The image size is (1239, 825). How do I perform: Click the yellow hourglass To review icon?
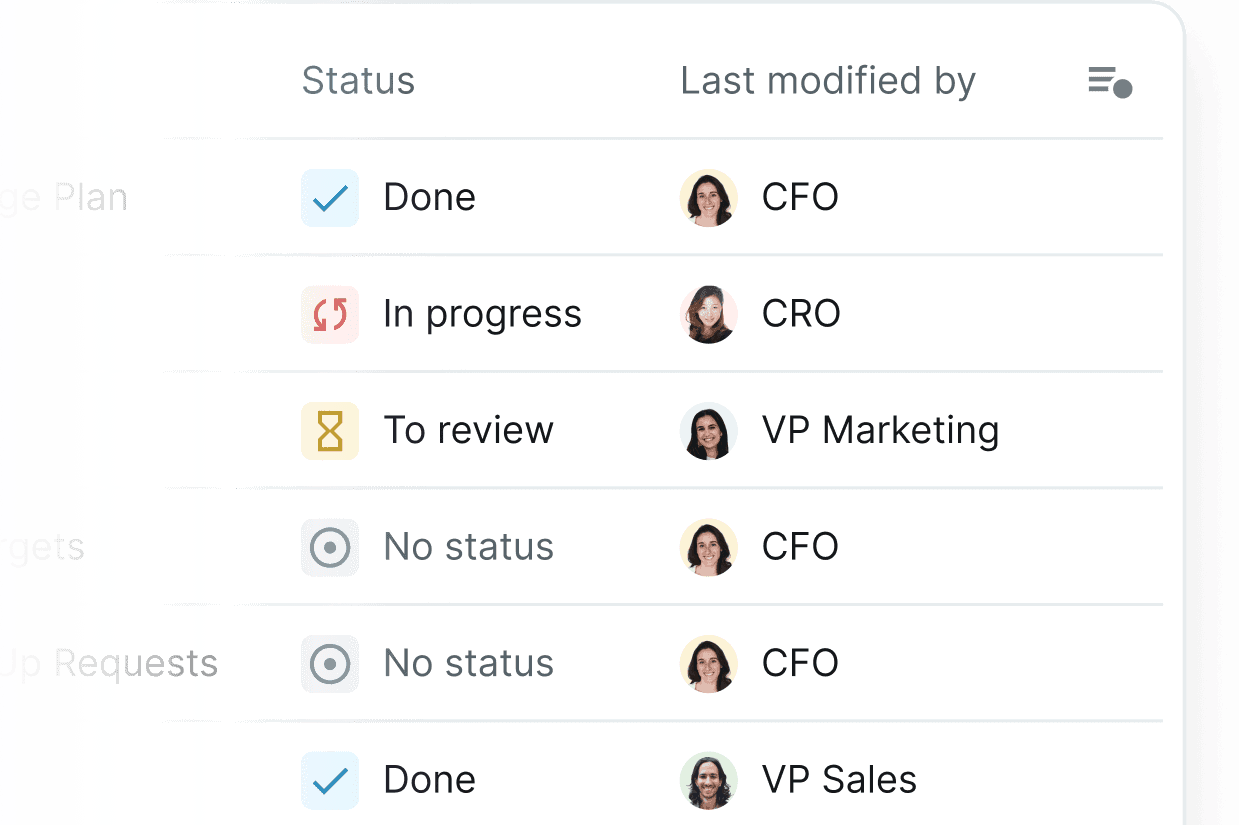(330, 431)
